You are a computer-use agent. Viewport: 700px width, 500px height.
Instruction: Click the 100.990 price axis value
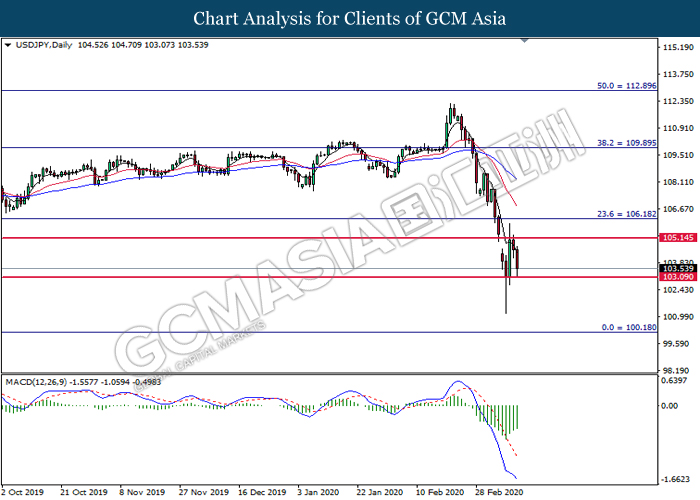pyautogui.click(x=679, y=317)
